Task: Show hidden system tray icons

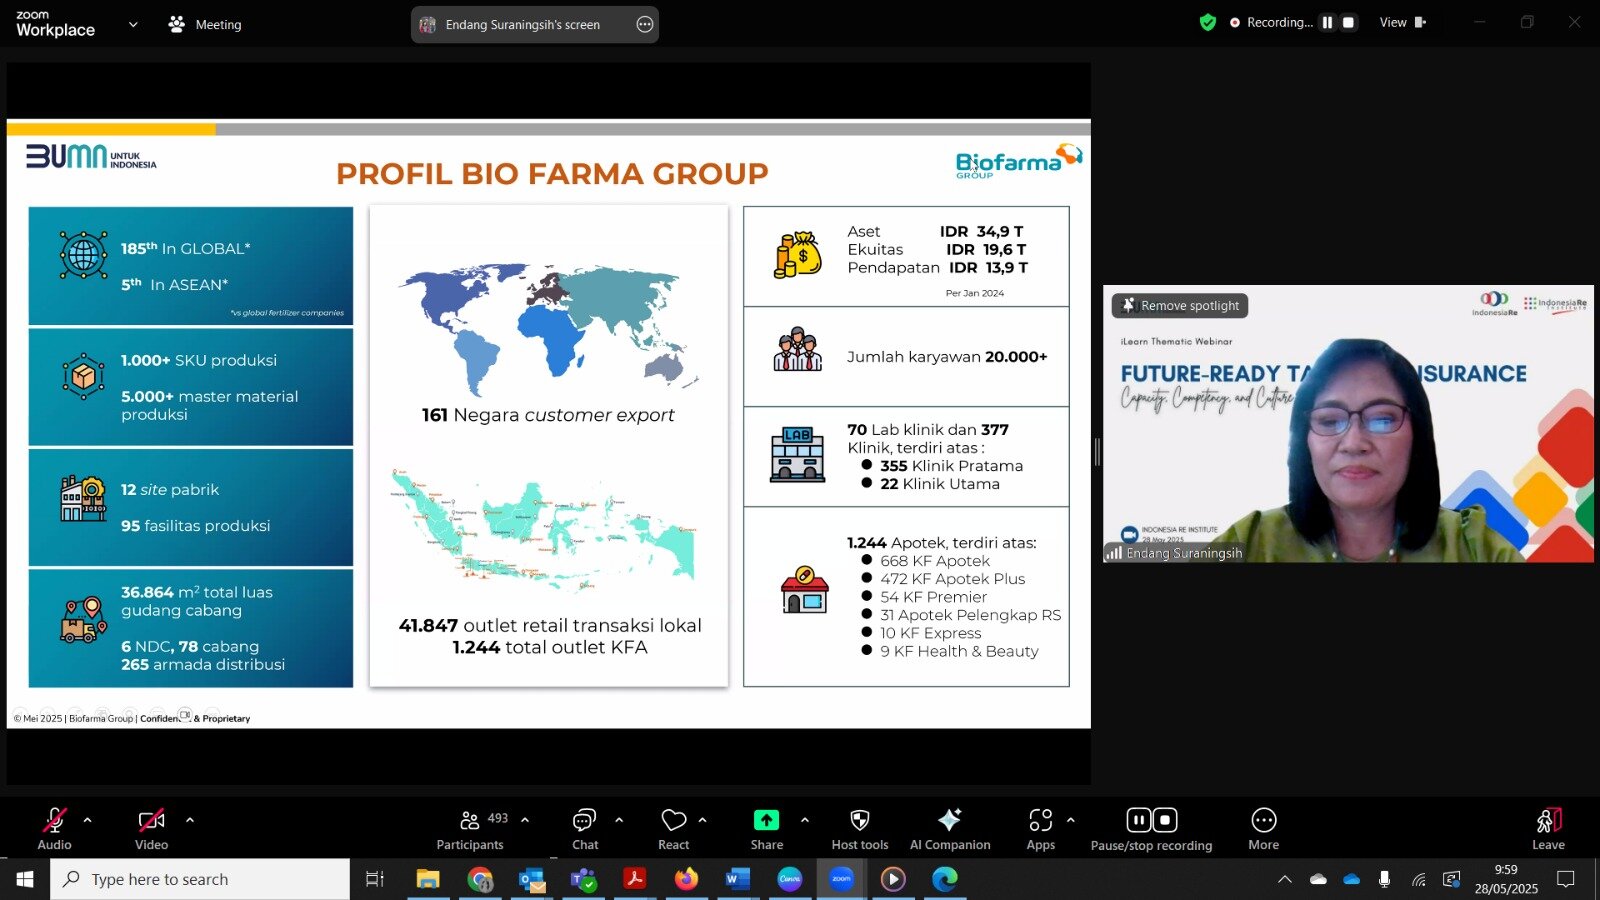Action: point(1285,879)
